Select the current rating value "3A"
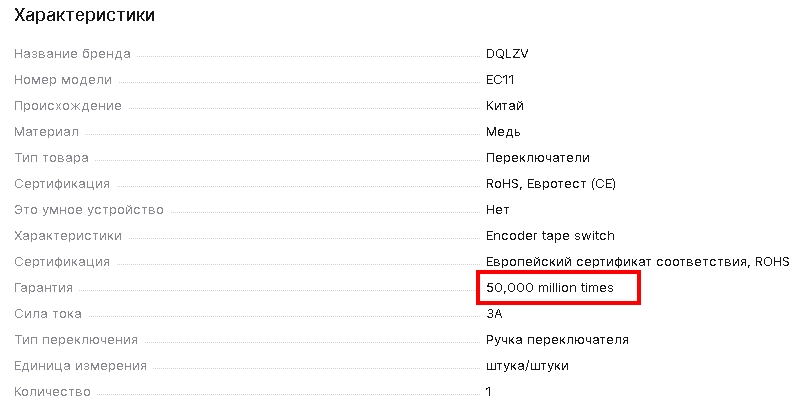 click(494, 313)
